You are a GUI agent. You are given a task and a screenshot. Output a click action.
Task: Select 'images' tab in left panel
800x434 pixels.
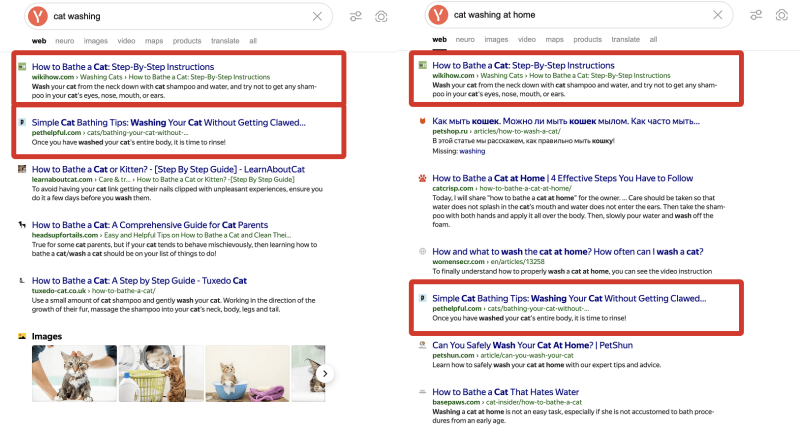(x=96, y=41)
